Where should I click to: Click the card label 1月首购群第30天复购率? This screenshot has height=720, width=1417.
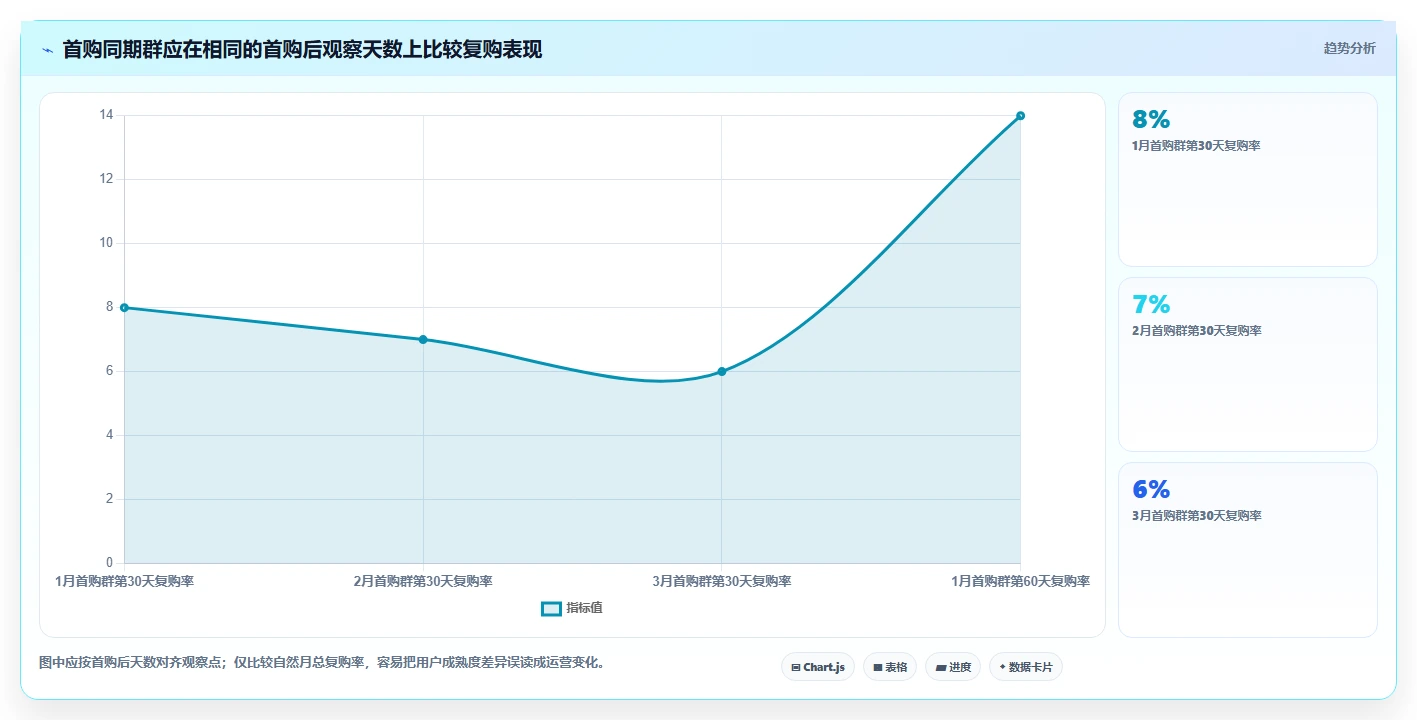(1196, 146)
